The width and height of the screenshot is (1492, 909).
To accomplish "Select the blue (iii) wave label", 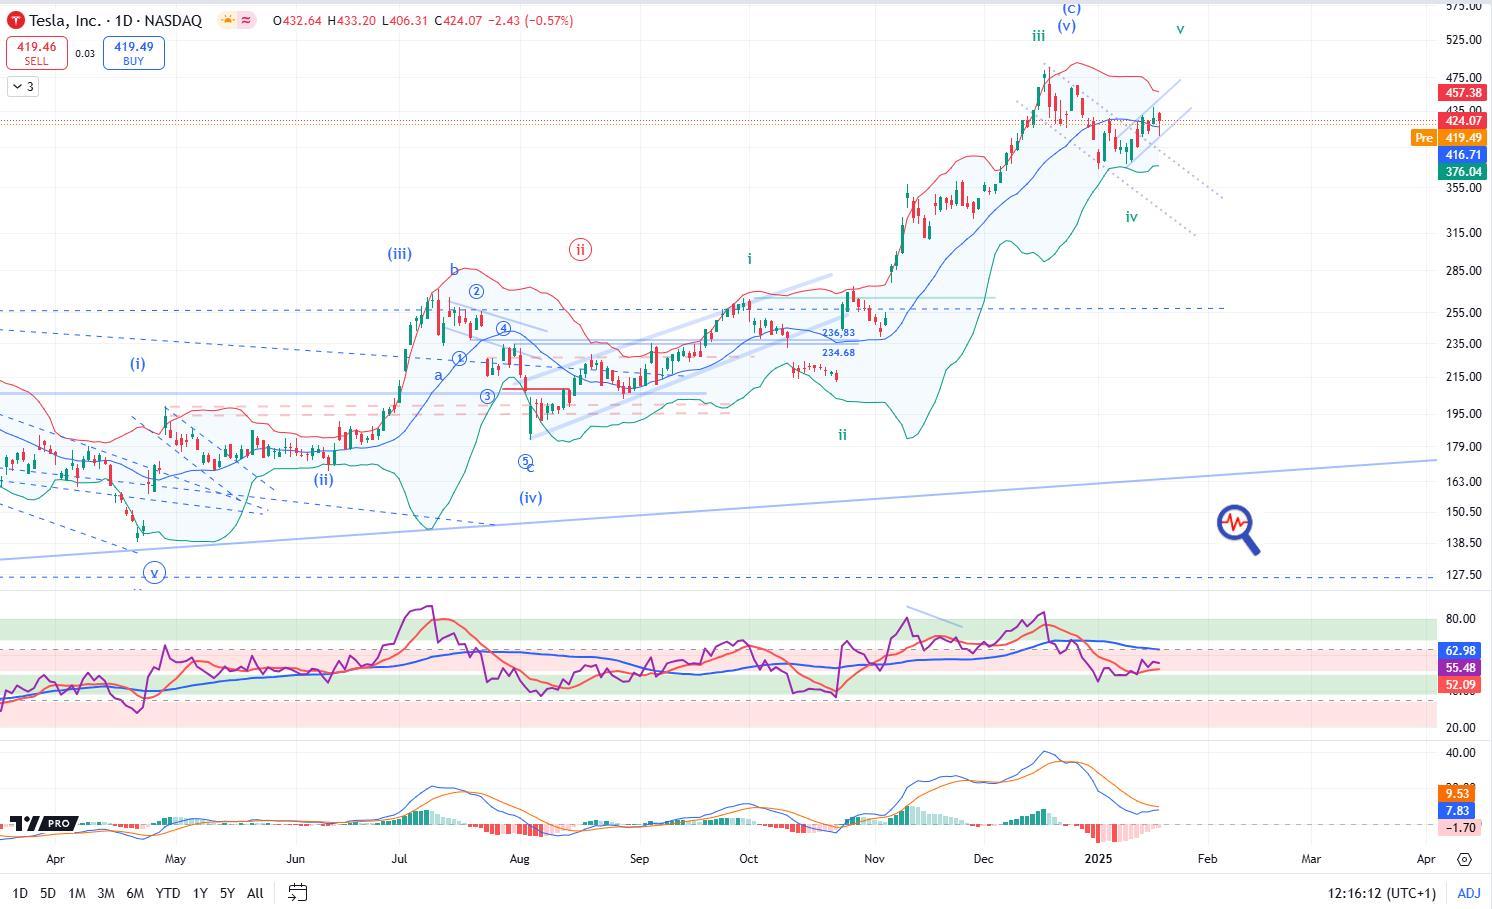I will 399,254.
